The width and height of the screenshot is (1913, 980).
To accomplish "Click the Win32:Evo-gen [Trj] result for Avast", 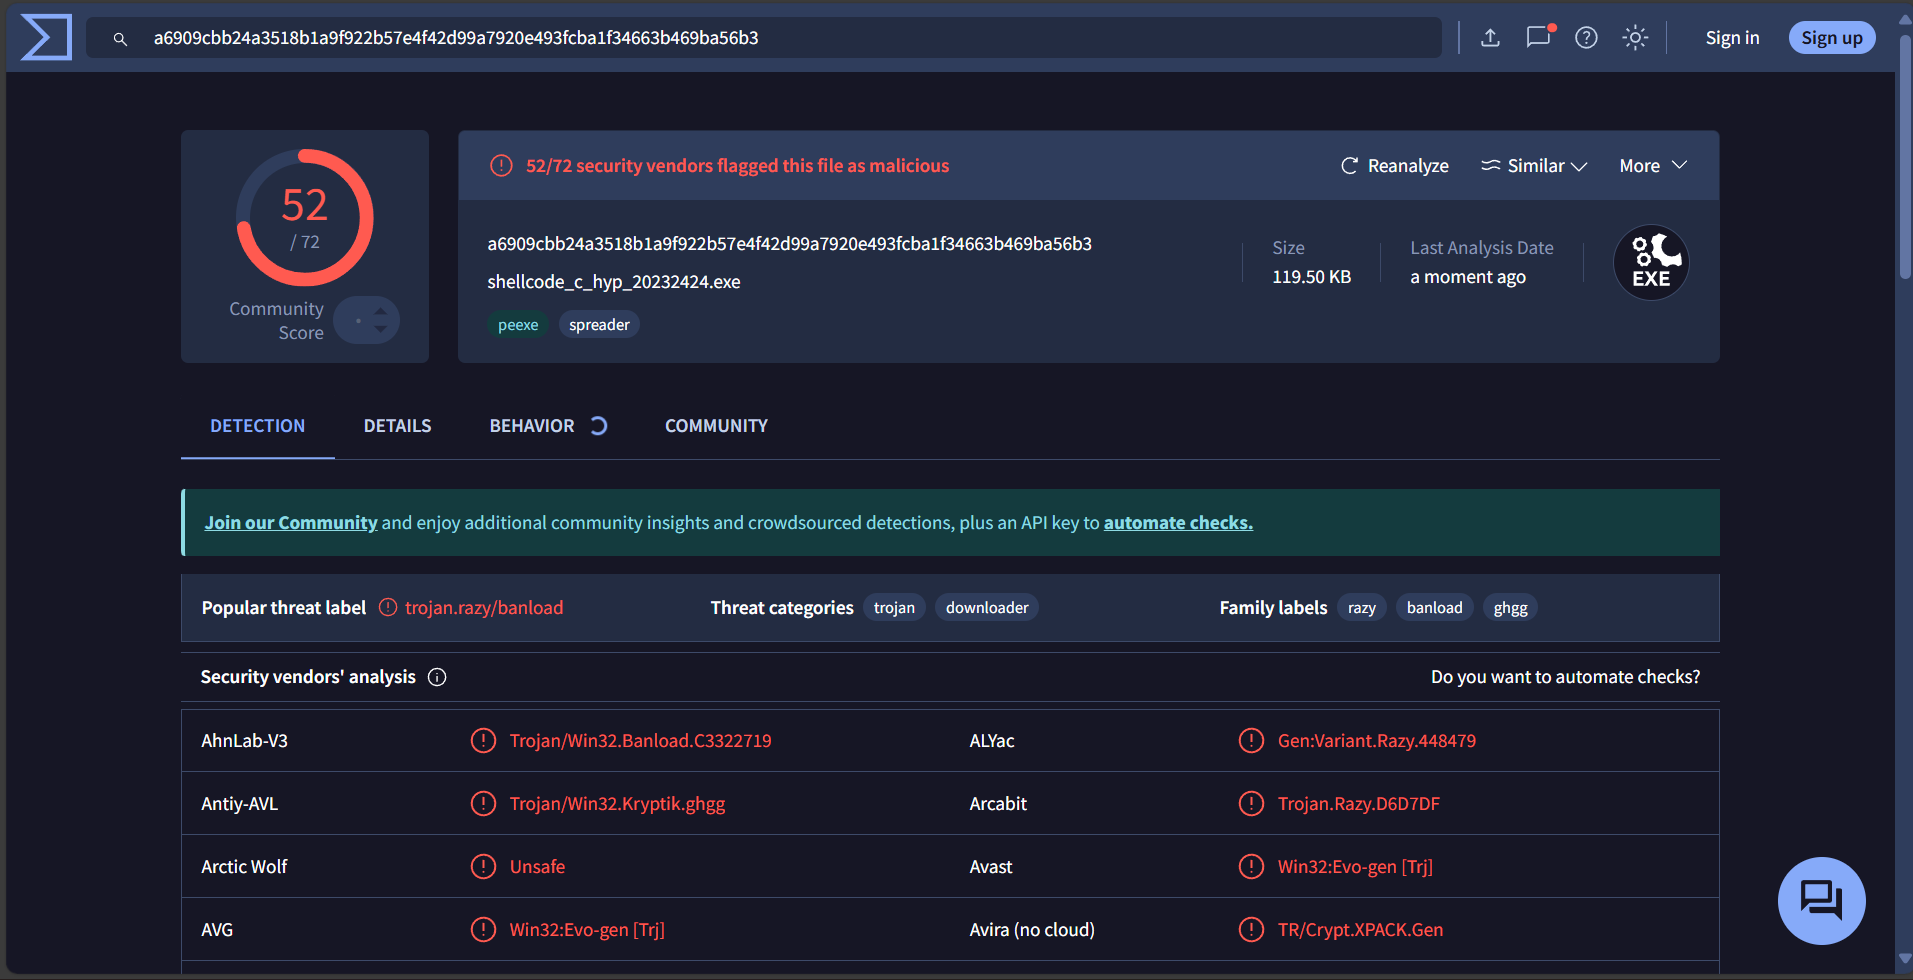I will (1355, 867).
